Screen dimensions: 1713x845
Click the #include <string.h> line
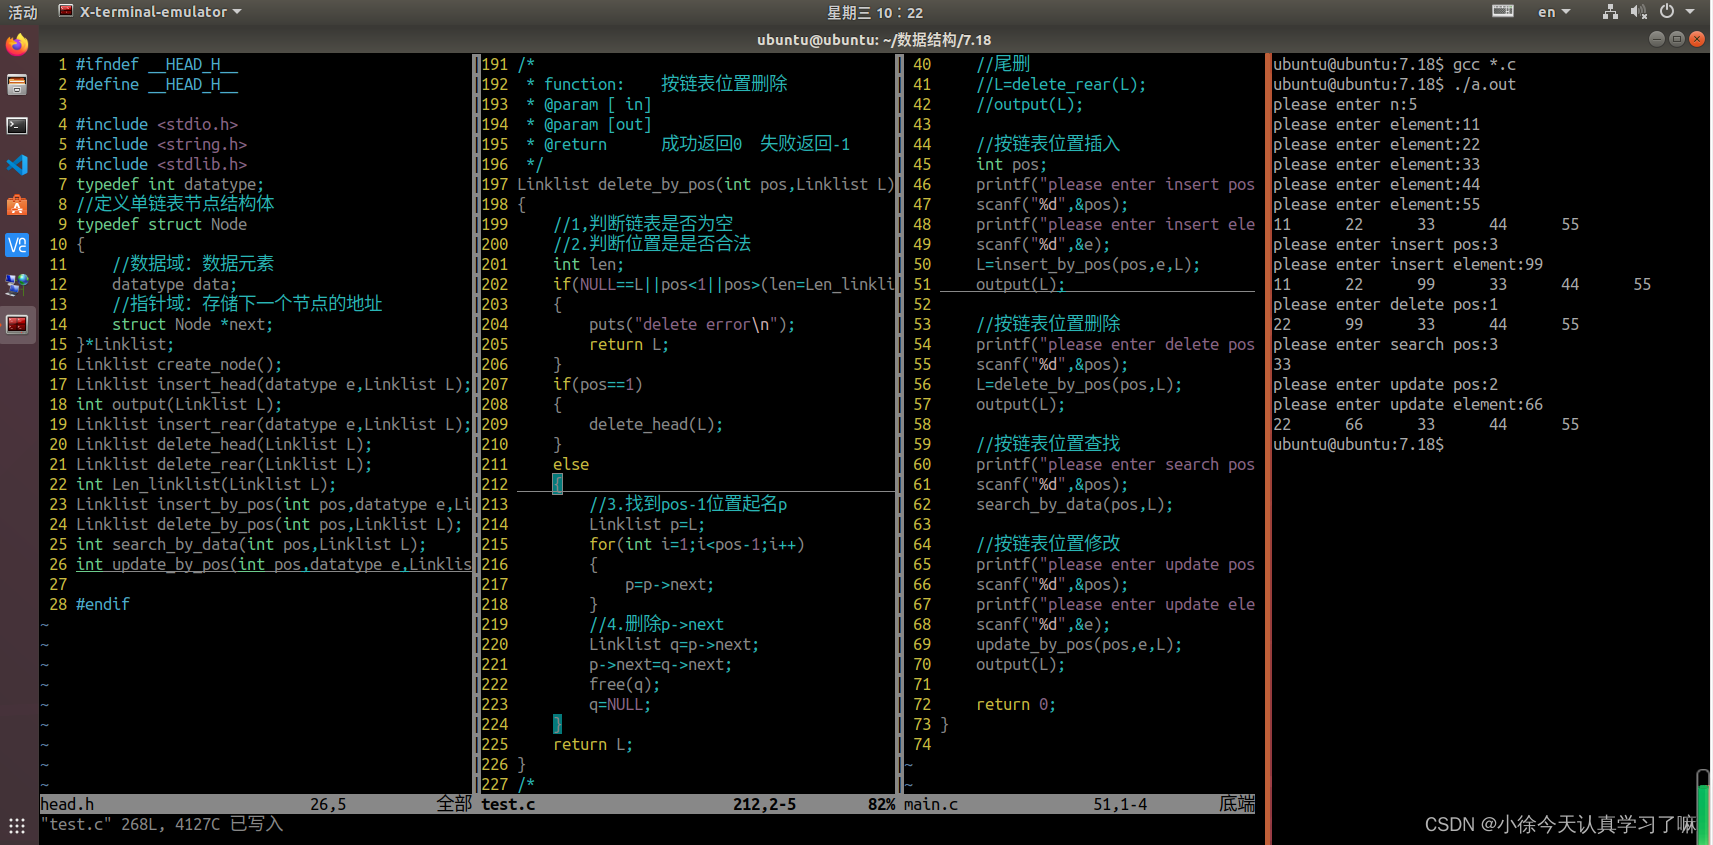click(161, 144)
